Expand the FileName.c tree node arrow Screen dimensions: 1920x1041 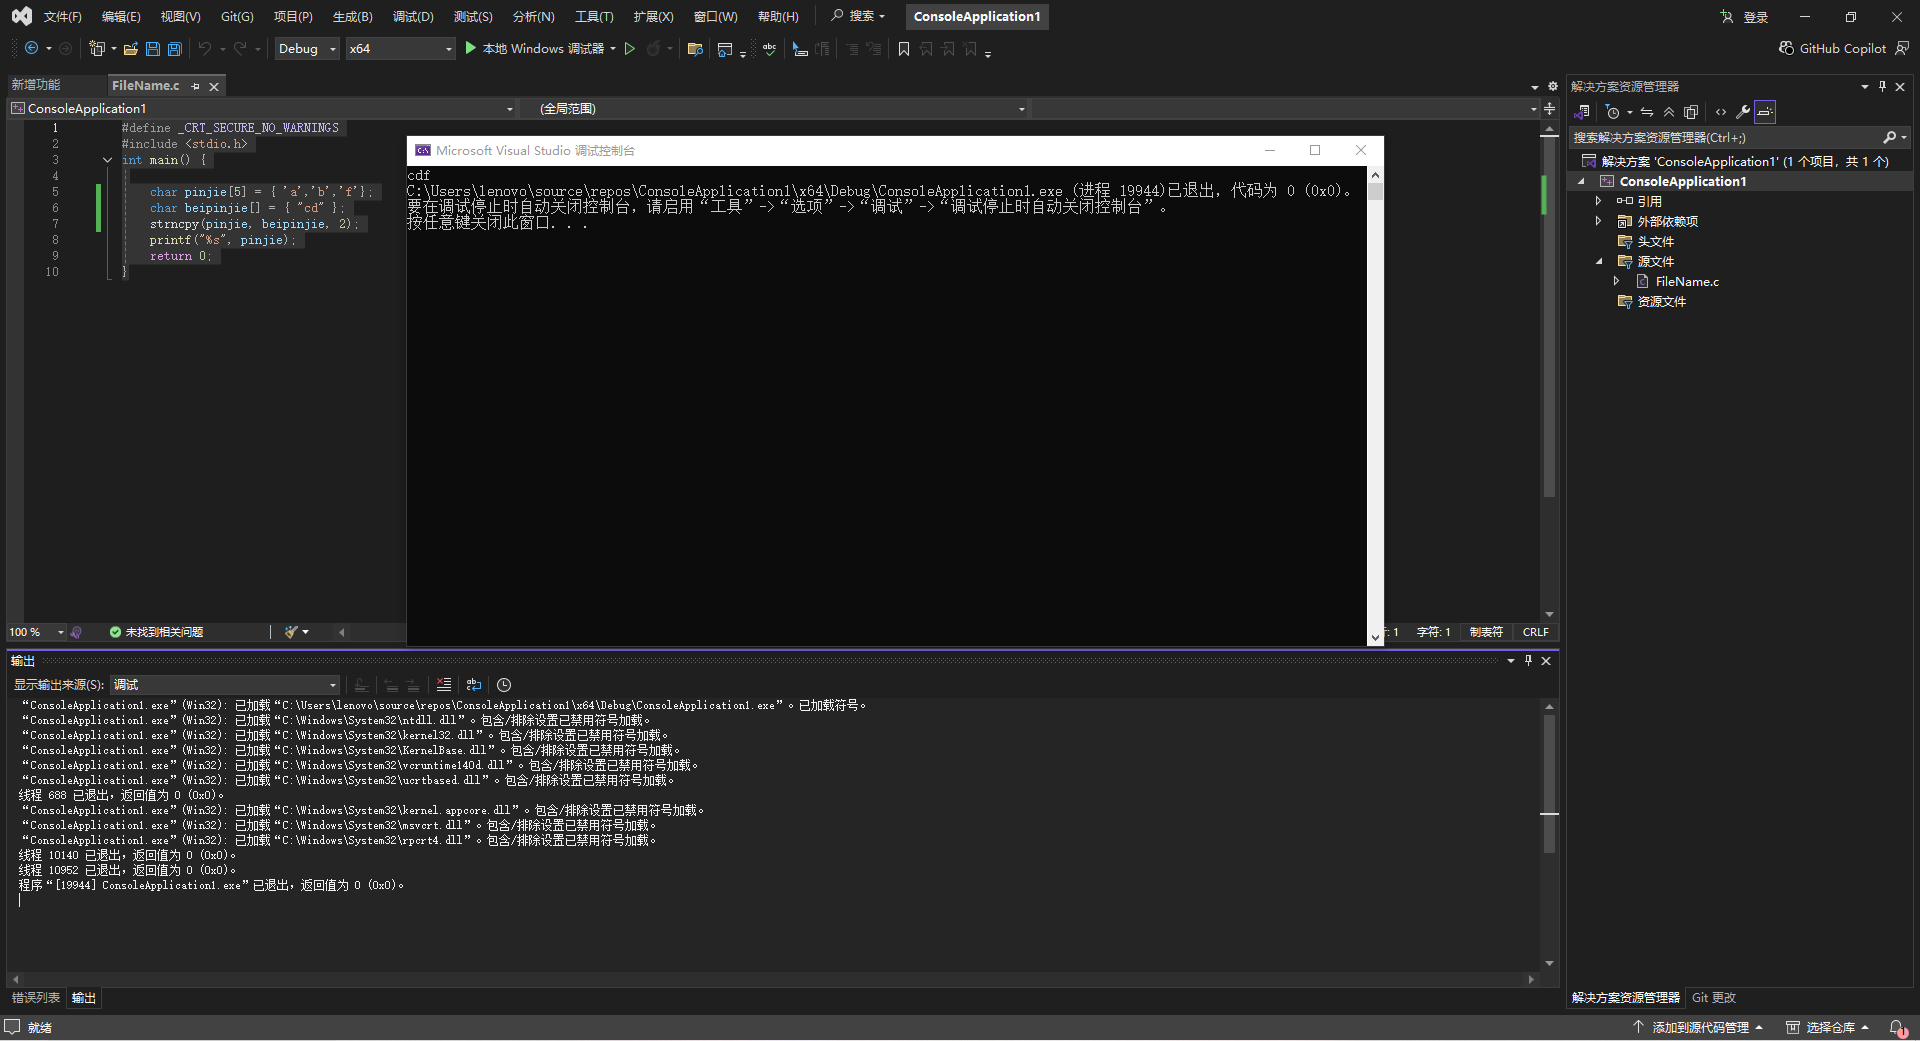click(x=1616, y=281)
